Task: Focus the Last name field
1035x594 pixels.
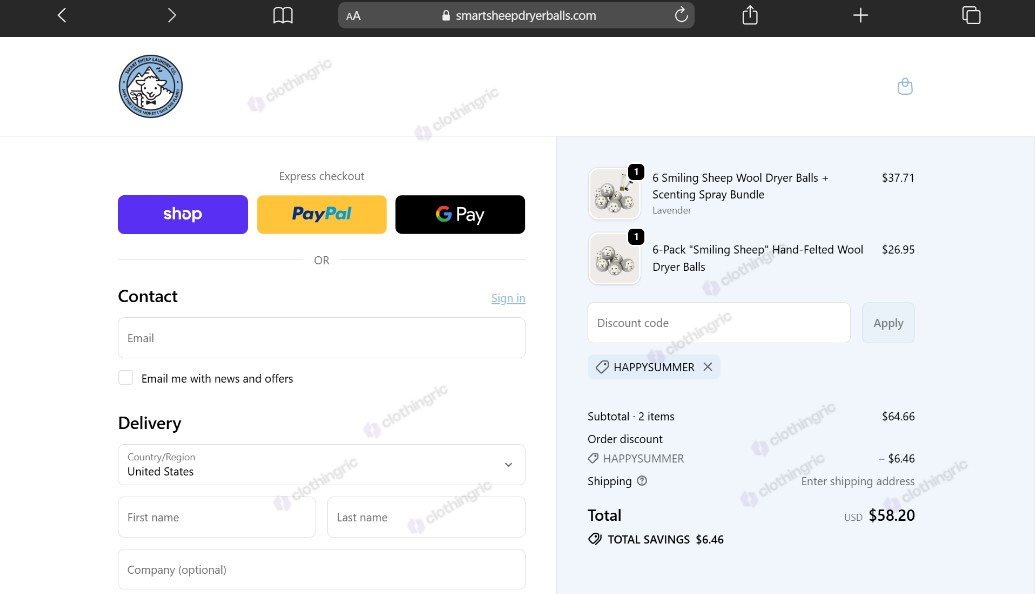Action: click(x=426, y=517)
